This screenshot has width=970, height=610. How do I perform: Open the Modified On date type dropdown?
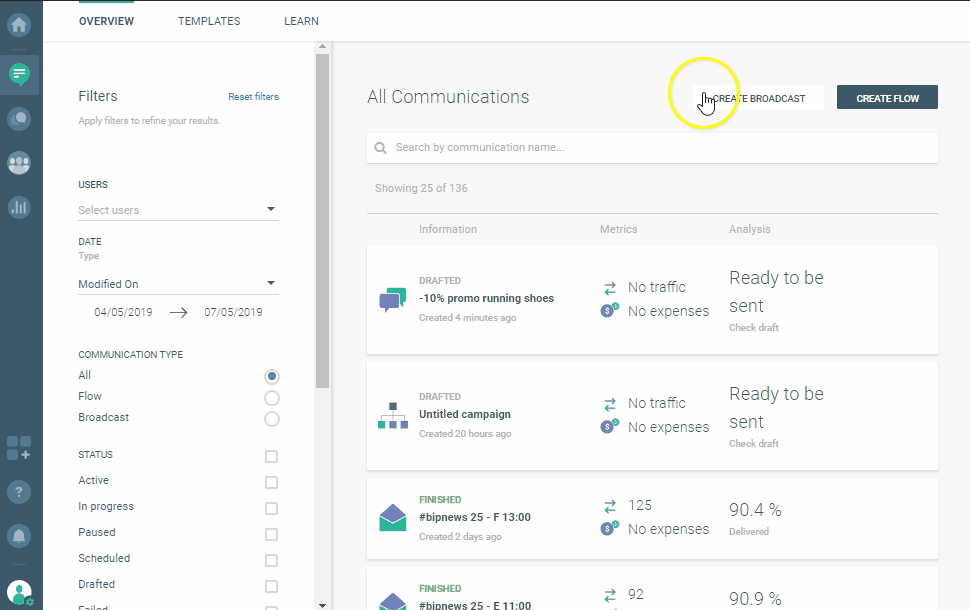tap(178, 284)
